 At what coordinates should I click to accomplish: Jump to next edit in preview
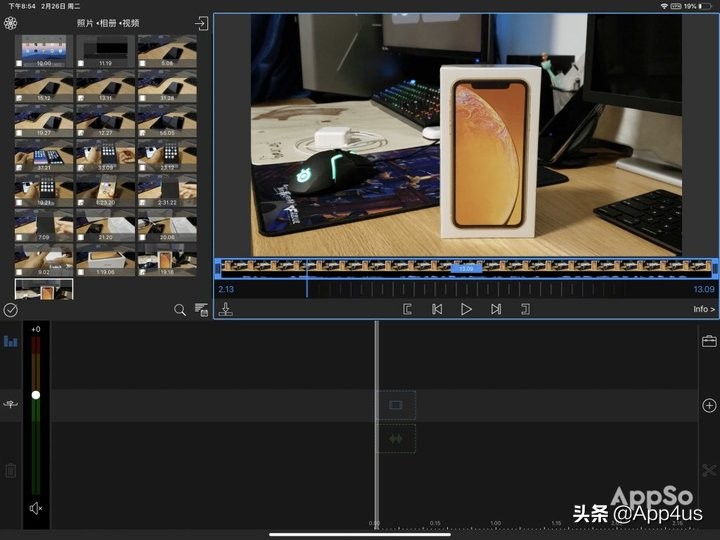(x=496, y=309)
